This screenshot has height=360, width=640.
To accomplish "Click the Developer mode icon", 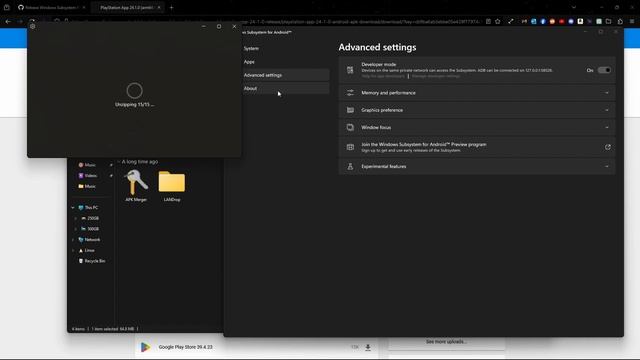I will (x=350, y=70).
